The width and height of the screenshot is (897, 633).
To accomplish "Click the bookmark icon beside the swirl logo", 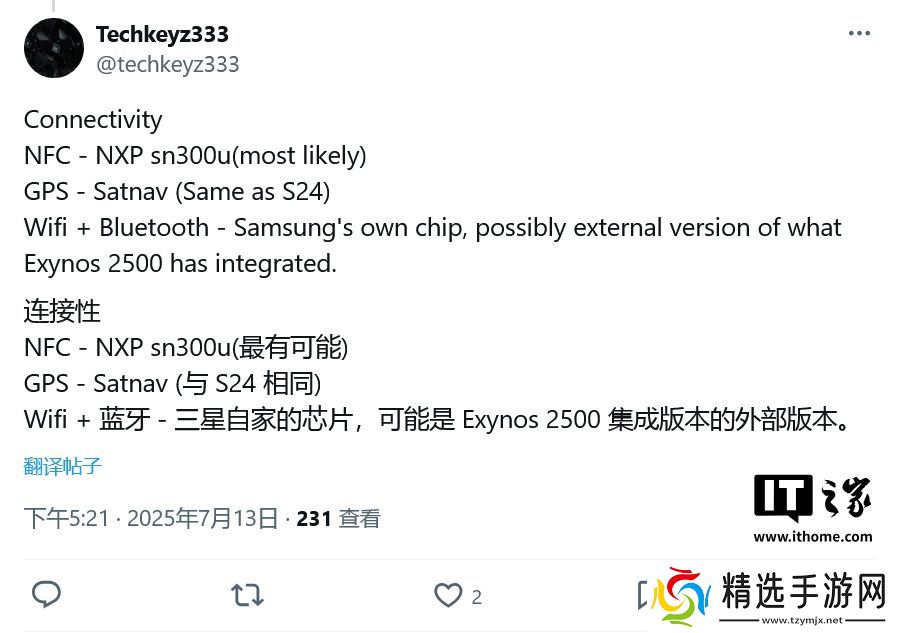I will tap(642, 595).
